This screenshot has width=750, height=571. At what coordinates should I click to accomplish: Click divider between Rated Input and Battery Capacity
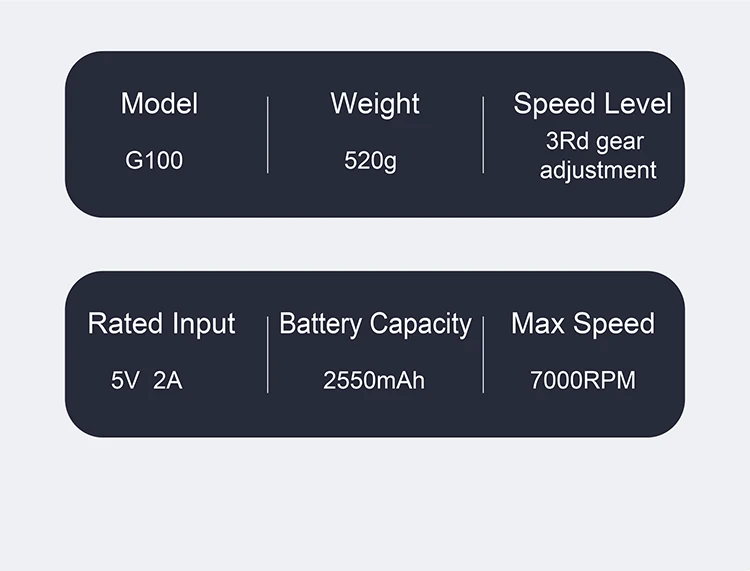(x=268, y=354)
